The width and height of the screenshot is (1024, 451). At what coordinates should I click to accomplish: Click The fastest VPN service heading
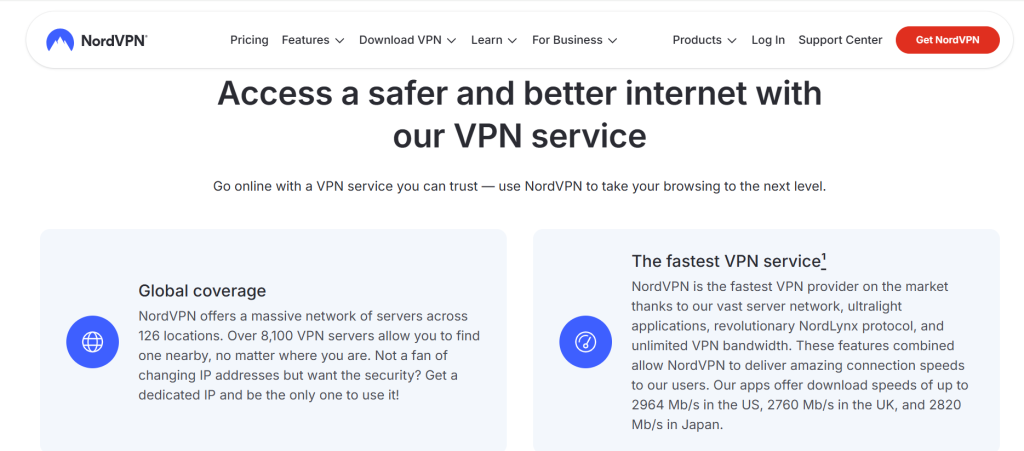[x=726, y=261]
